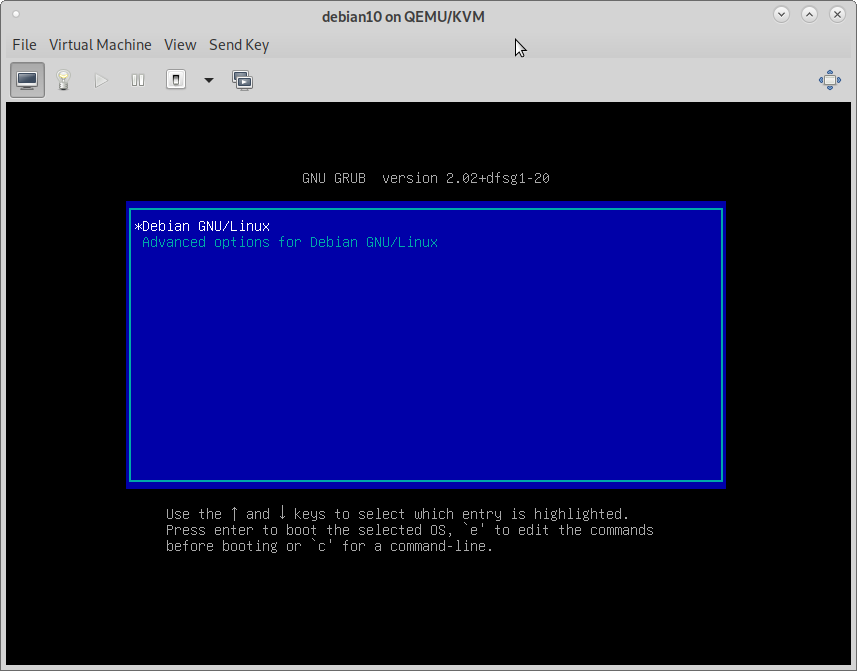Switch the console to fullscreen mode
Screen dimensions: 857x671
[829, 80]
